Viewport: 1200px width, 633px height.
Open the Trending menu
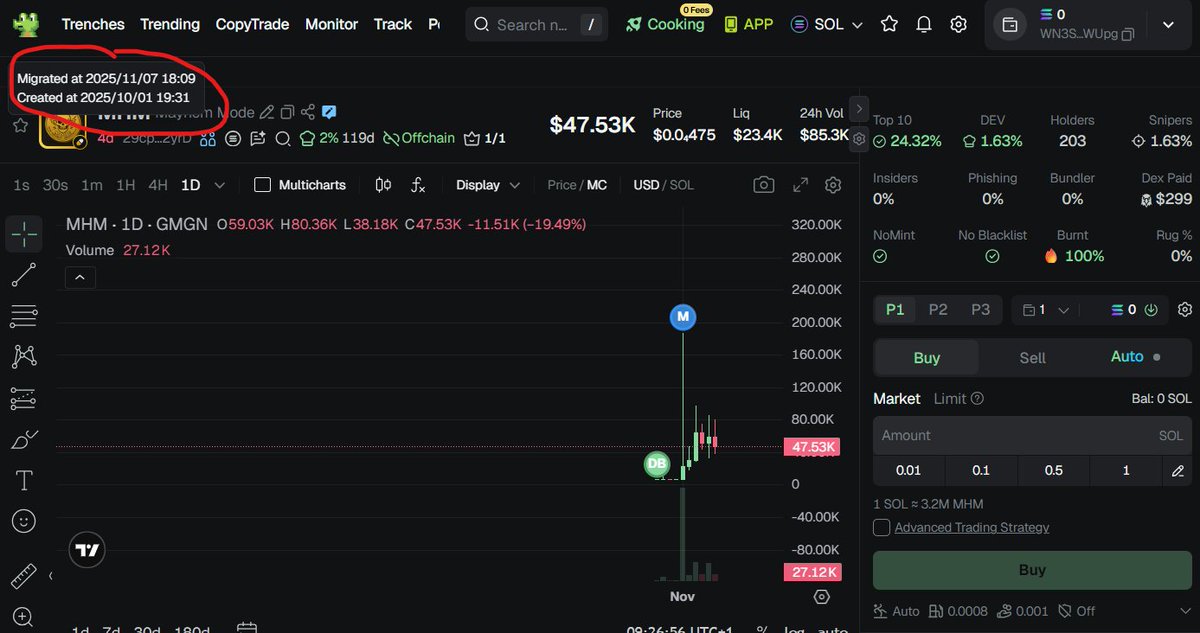[x=170, y=24]
